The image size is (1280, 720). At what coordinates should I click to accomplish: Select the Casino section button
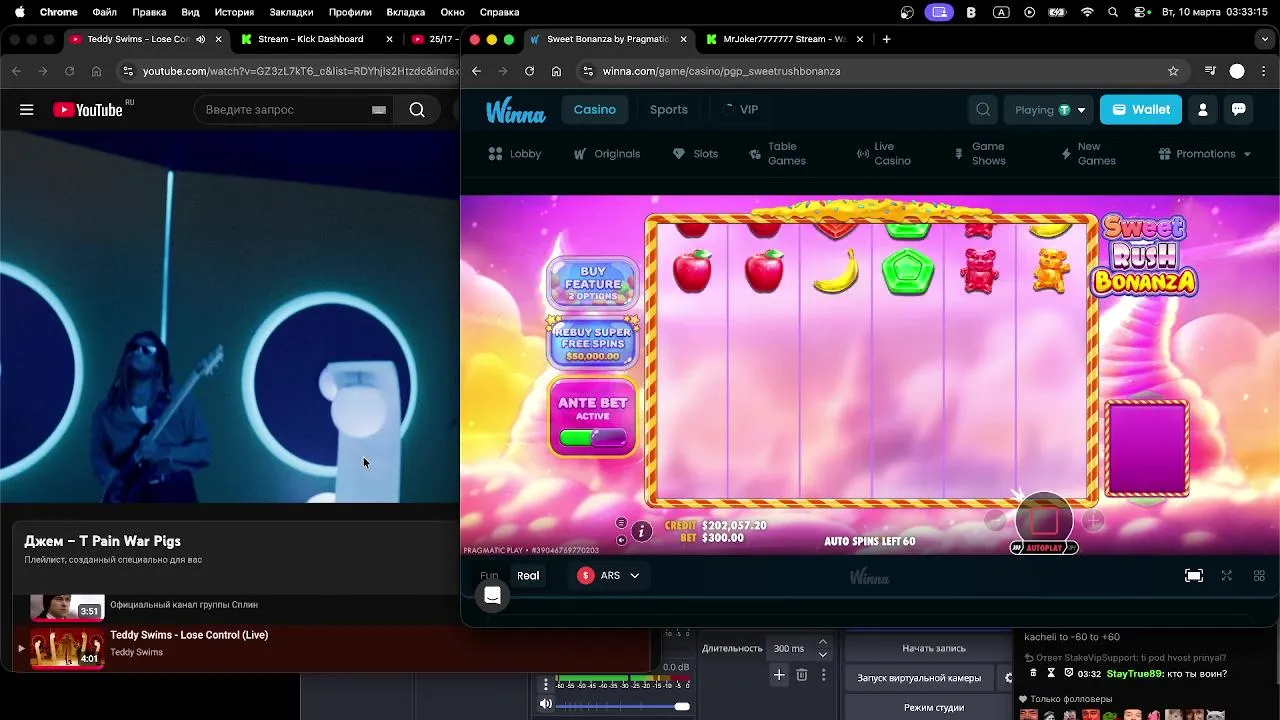click(595, 110)
